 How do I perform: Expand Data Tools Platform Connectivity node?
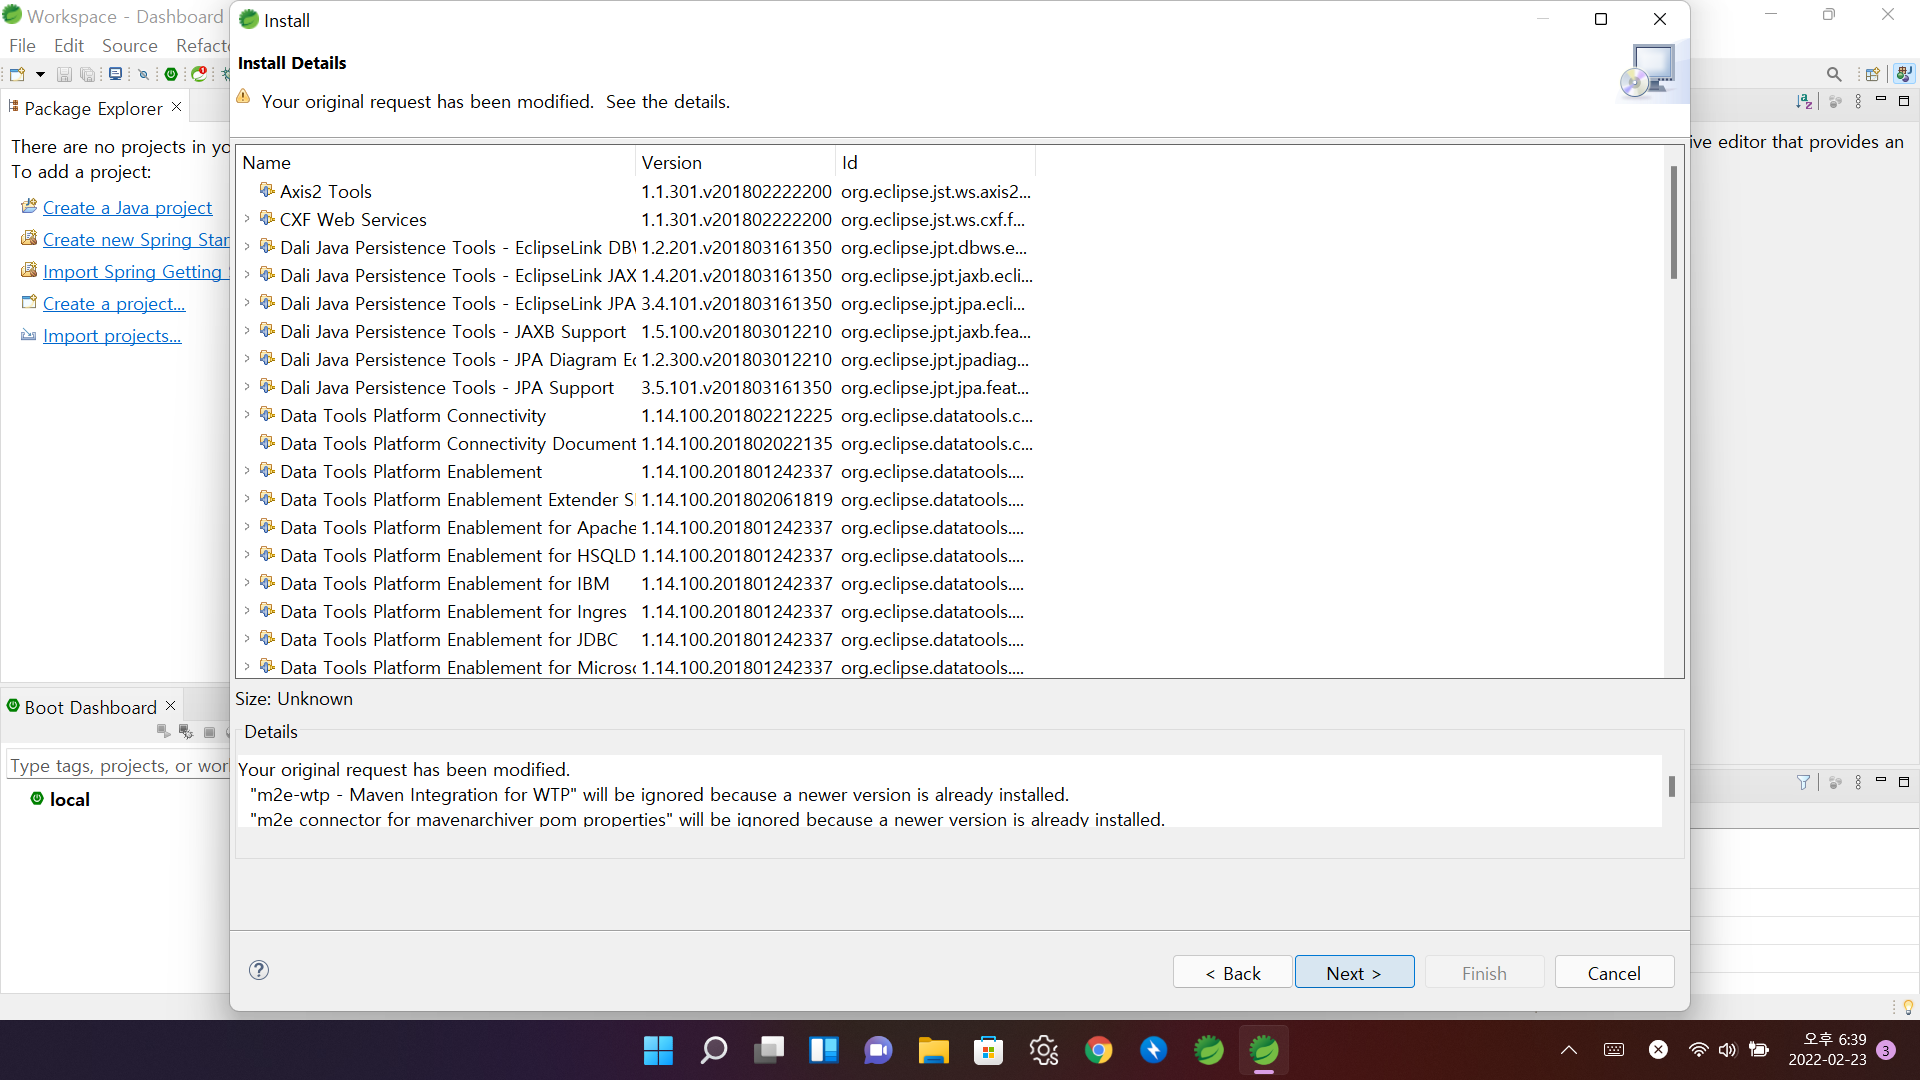click(x=247, y=415)
